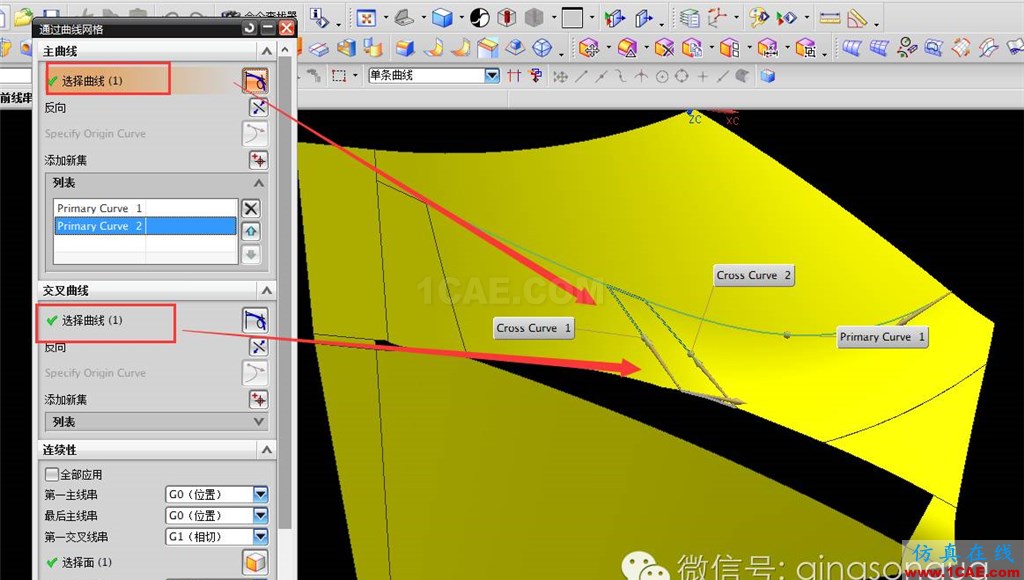
Task: Enable the 全部应用 checkbox
Action: coord(52,474)
